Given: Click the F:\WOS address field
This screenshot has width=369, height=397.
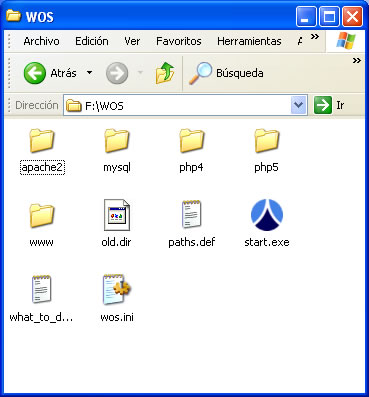Looking at the screenshot, I should (x=185, y=106).
